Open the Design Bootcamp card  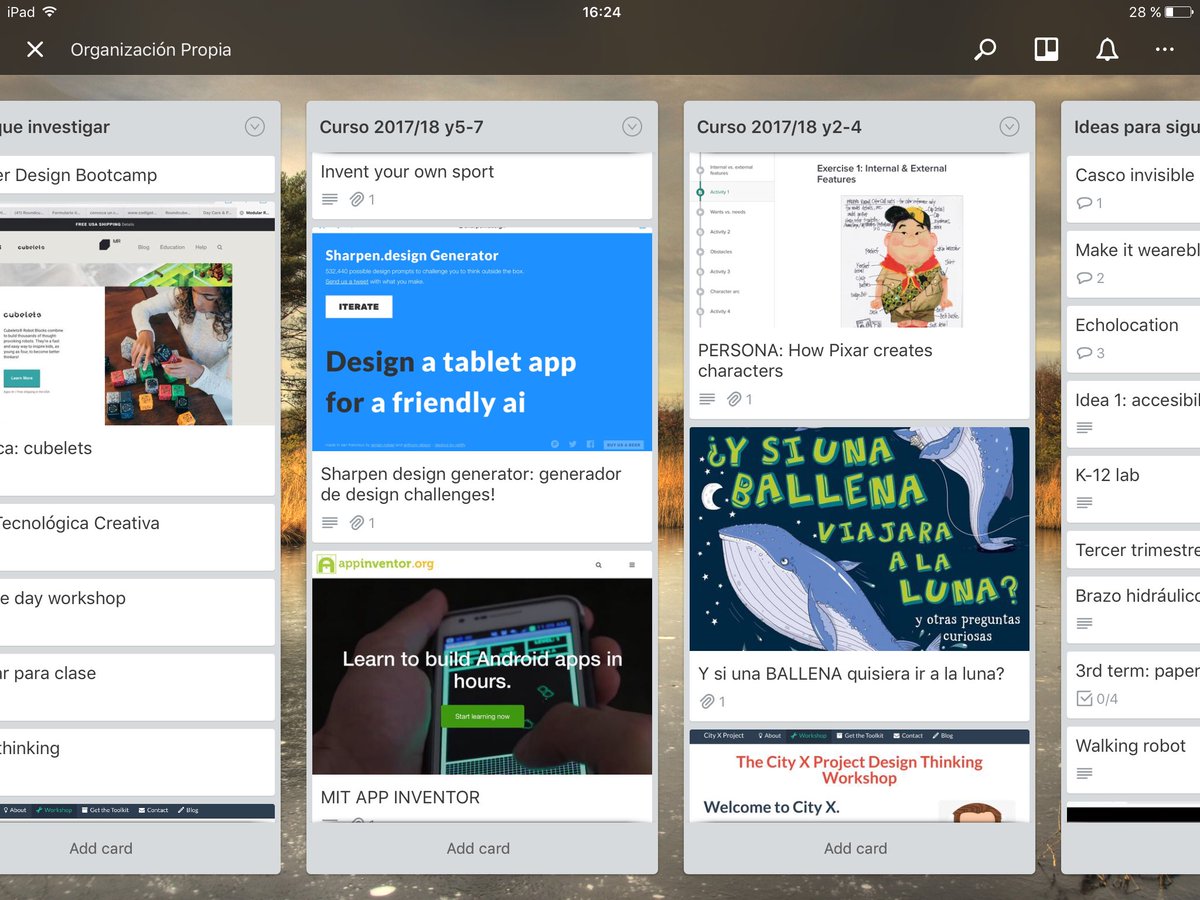tap(137, 175)
